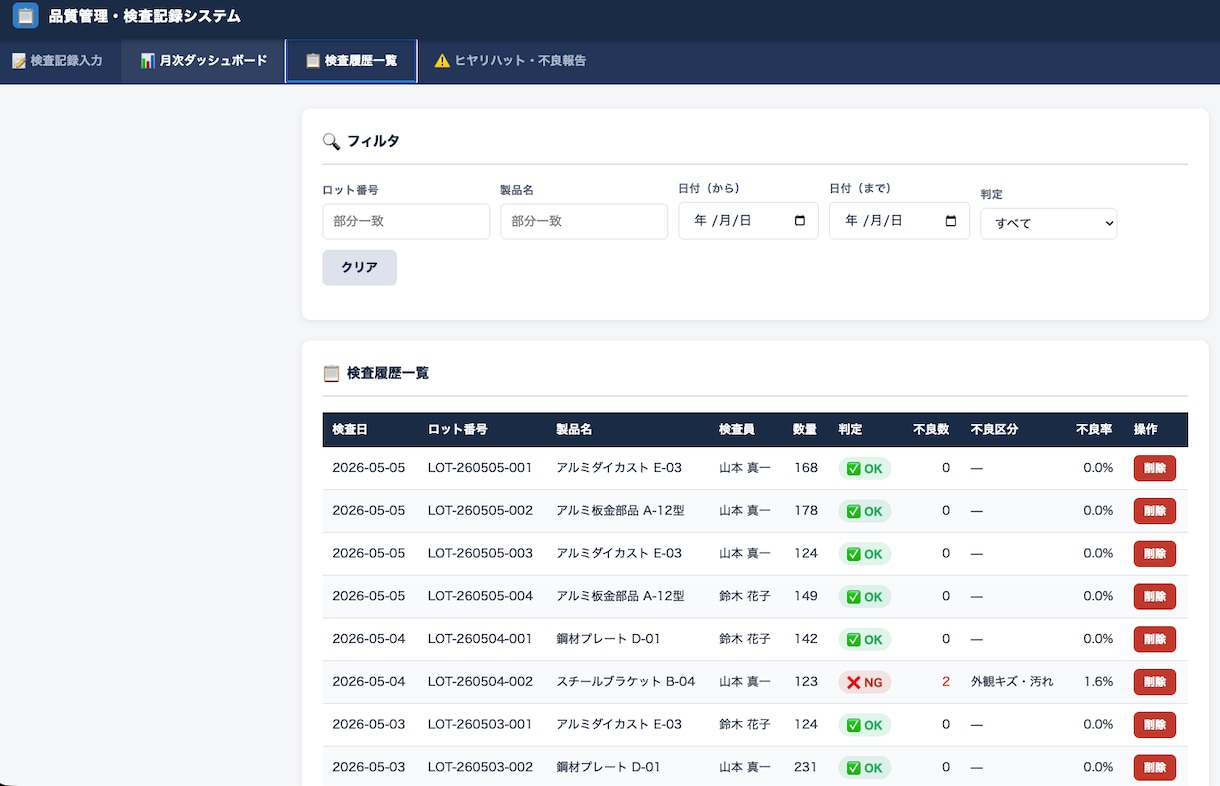Delete record LOT-260504-001
Image resolution: width=1220 pixels, height=786 pixels.
click(1154, 639)
